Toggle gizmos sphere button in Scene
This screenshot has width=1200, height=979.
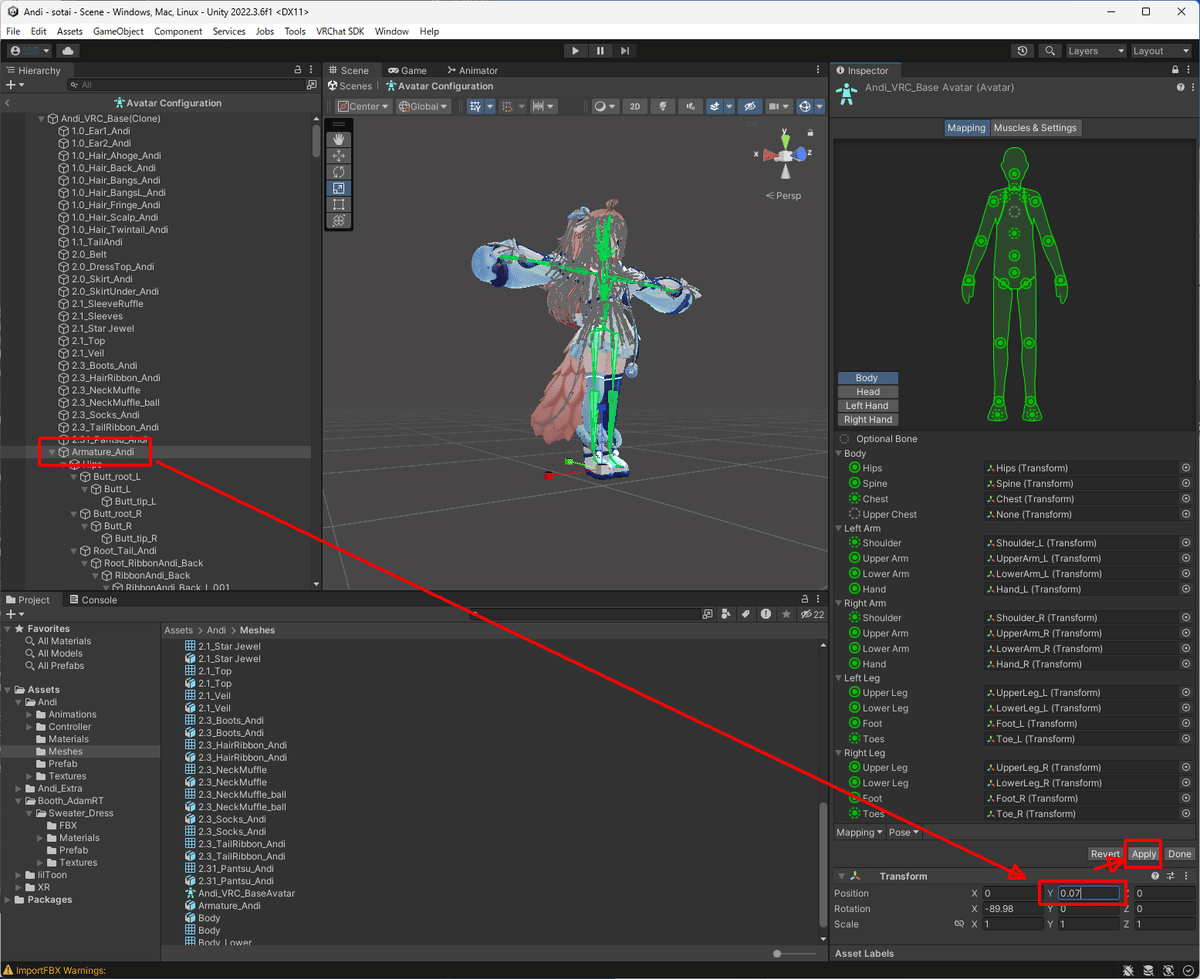point(804,106)
